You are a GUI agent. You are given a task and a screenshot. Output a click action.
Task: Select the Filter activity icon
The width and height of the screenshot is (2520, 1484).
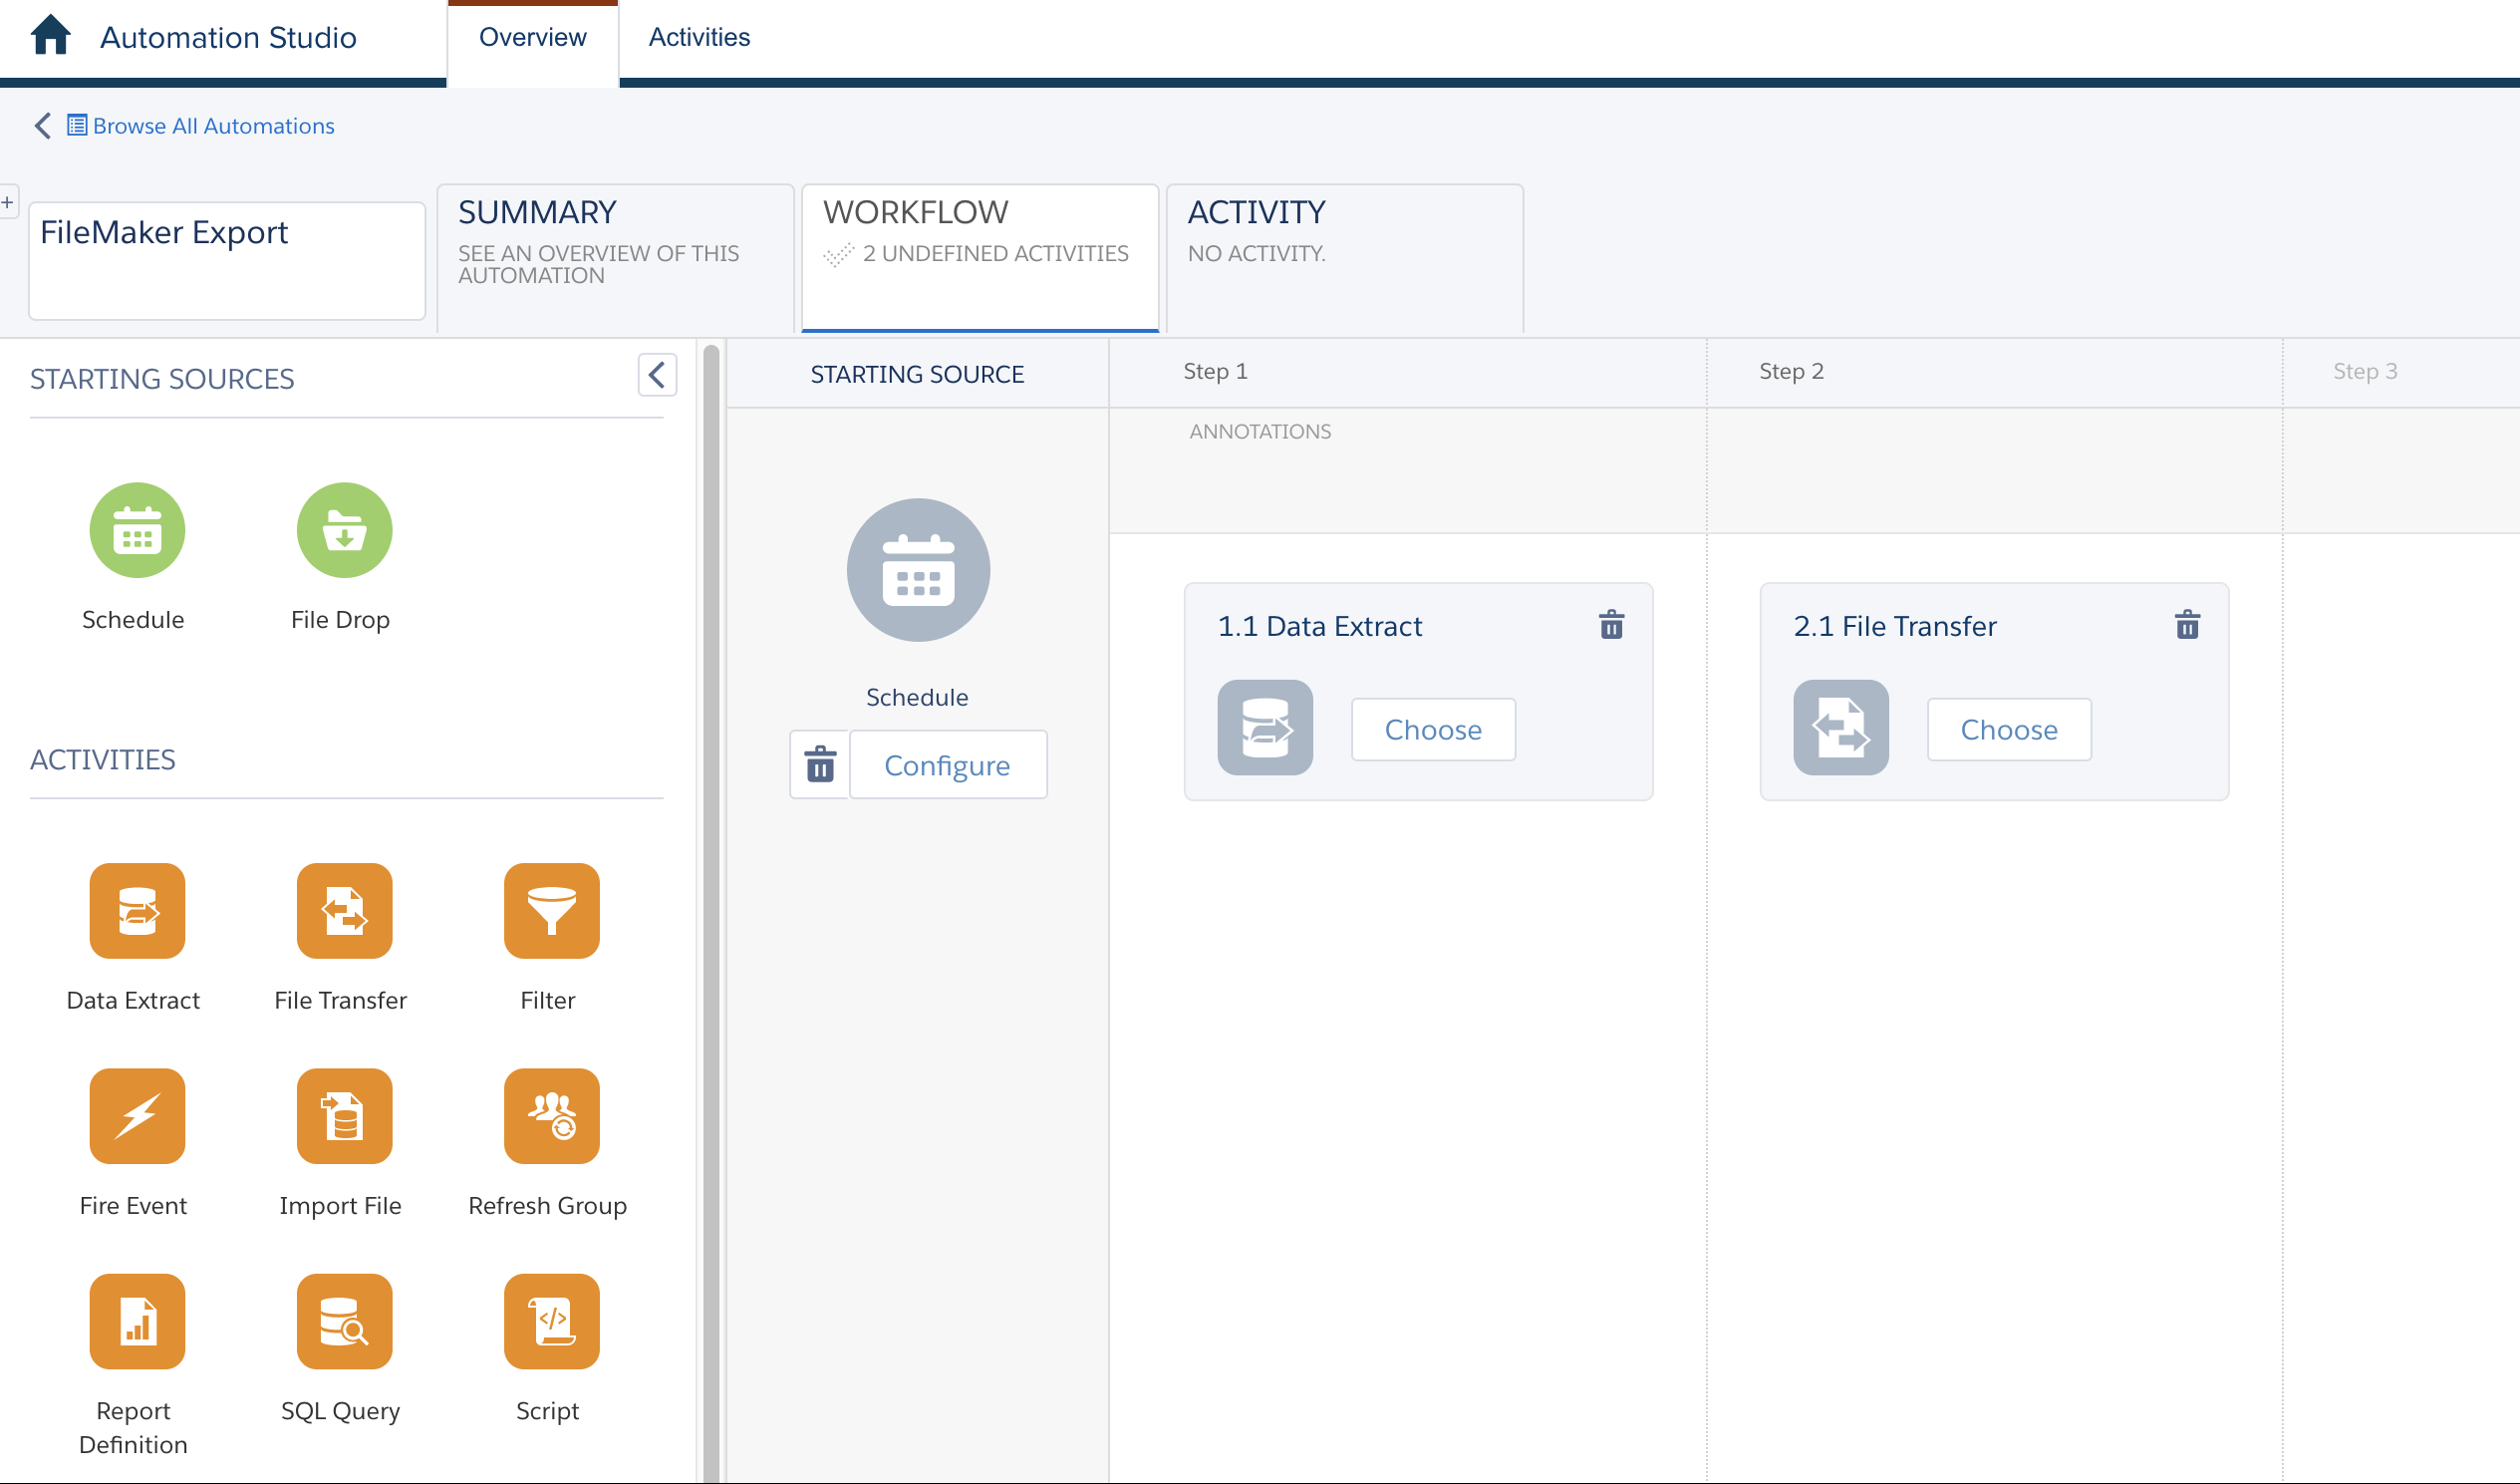pyautogui.click(x=549, y=912)
